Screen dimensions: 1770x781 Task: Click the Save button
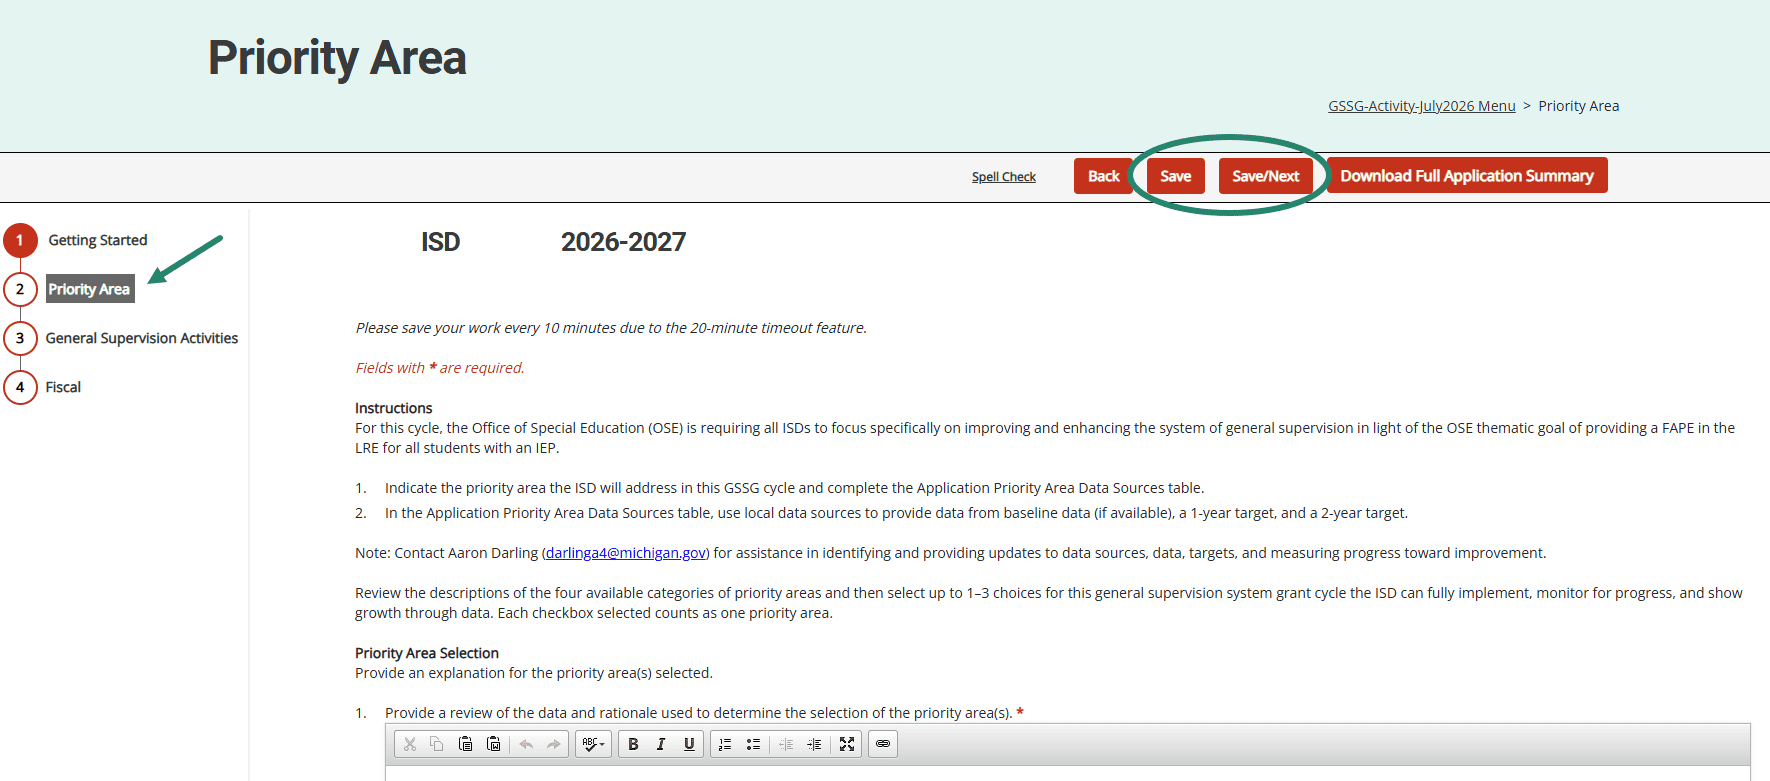[1176, 176]
